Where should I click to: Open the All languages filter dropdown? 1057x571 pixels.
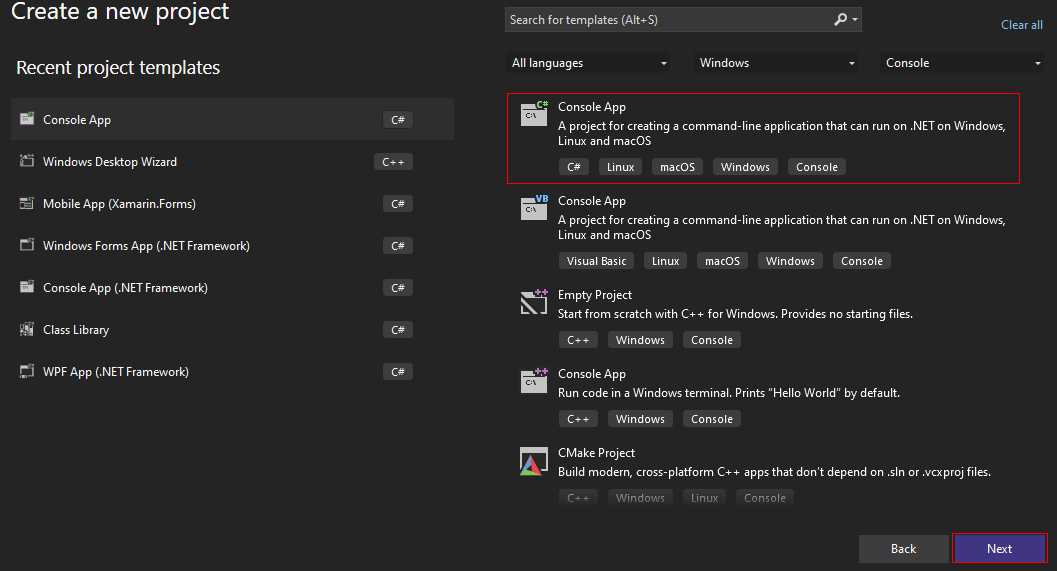pos(588,63)
